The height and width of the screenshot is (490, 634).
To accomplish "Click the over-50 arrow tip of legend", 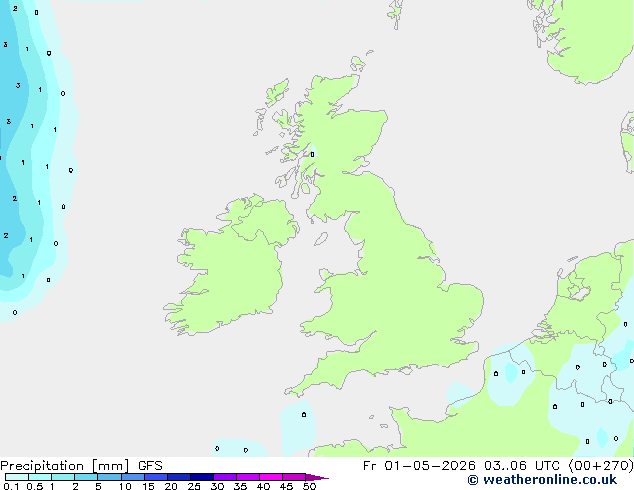I will [x=317, y=477].
